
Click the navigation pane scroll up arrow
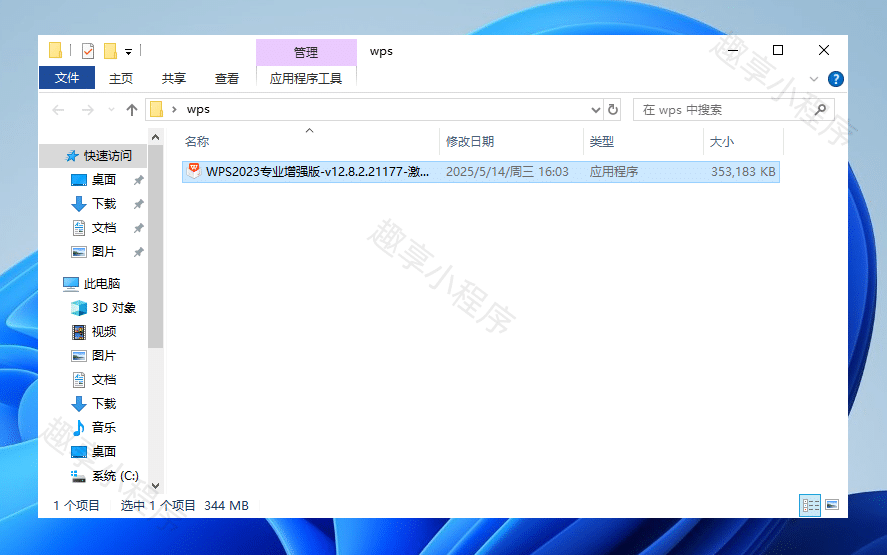[156, 137]
